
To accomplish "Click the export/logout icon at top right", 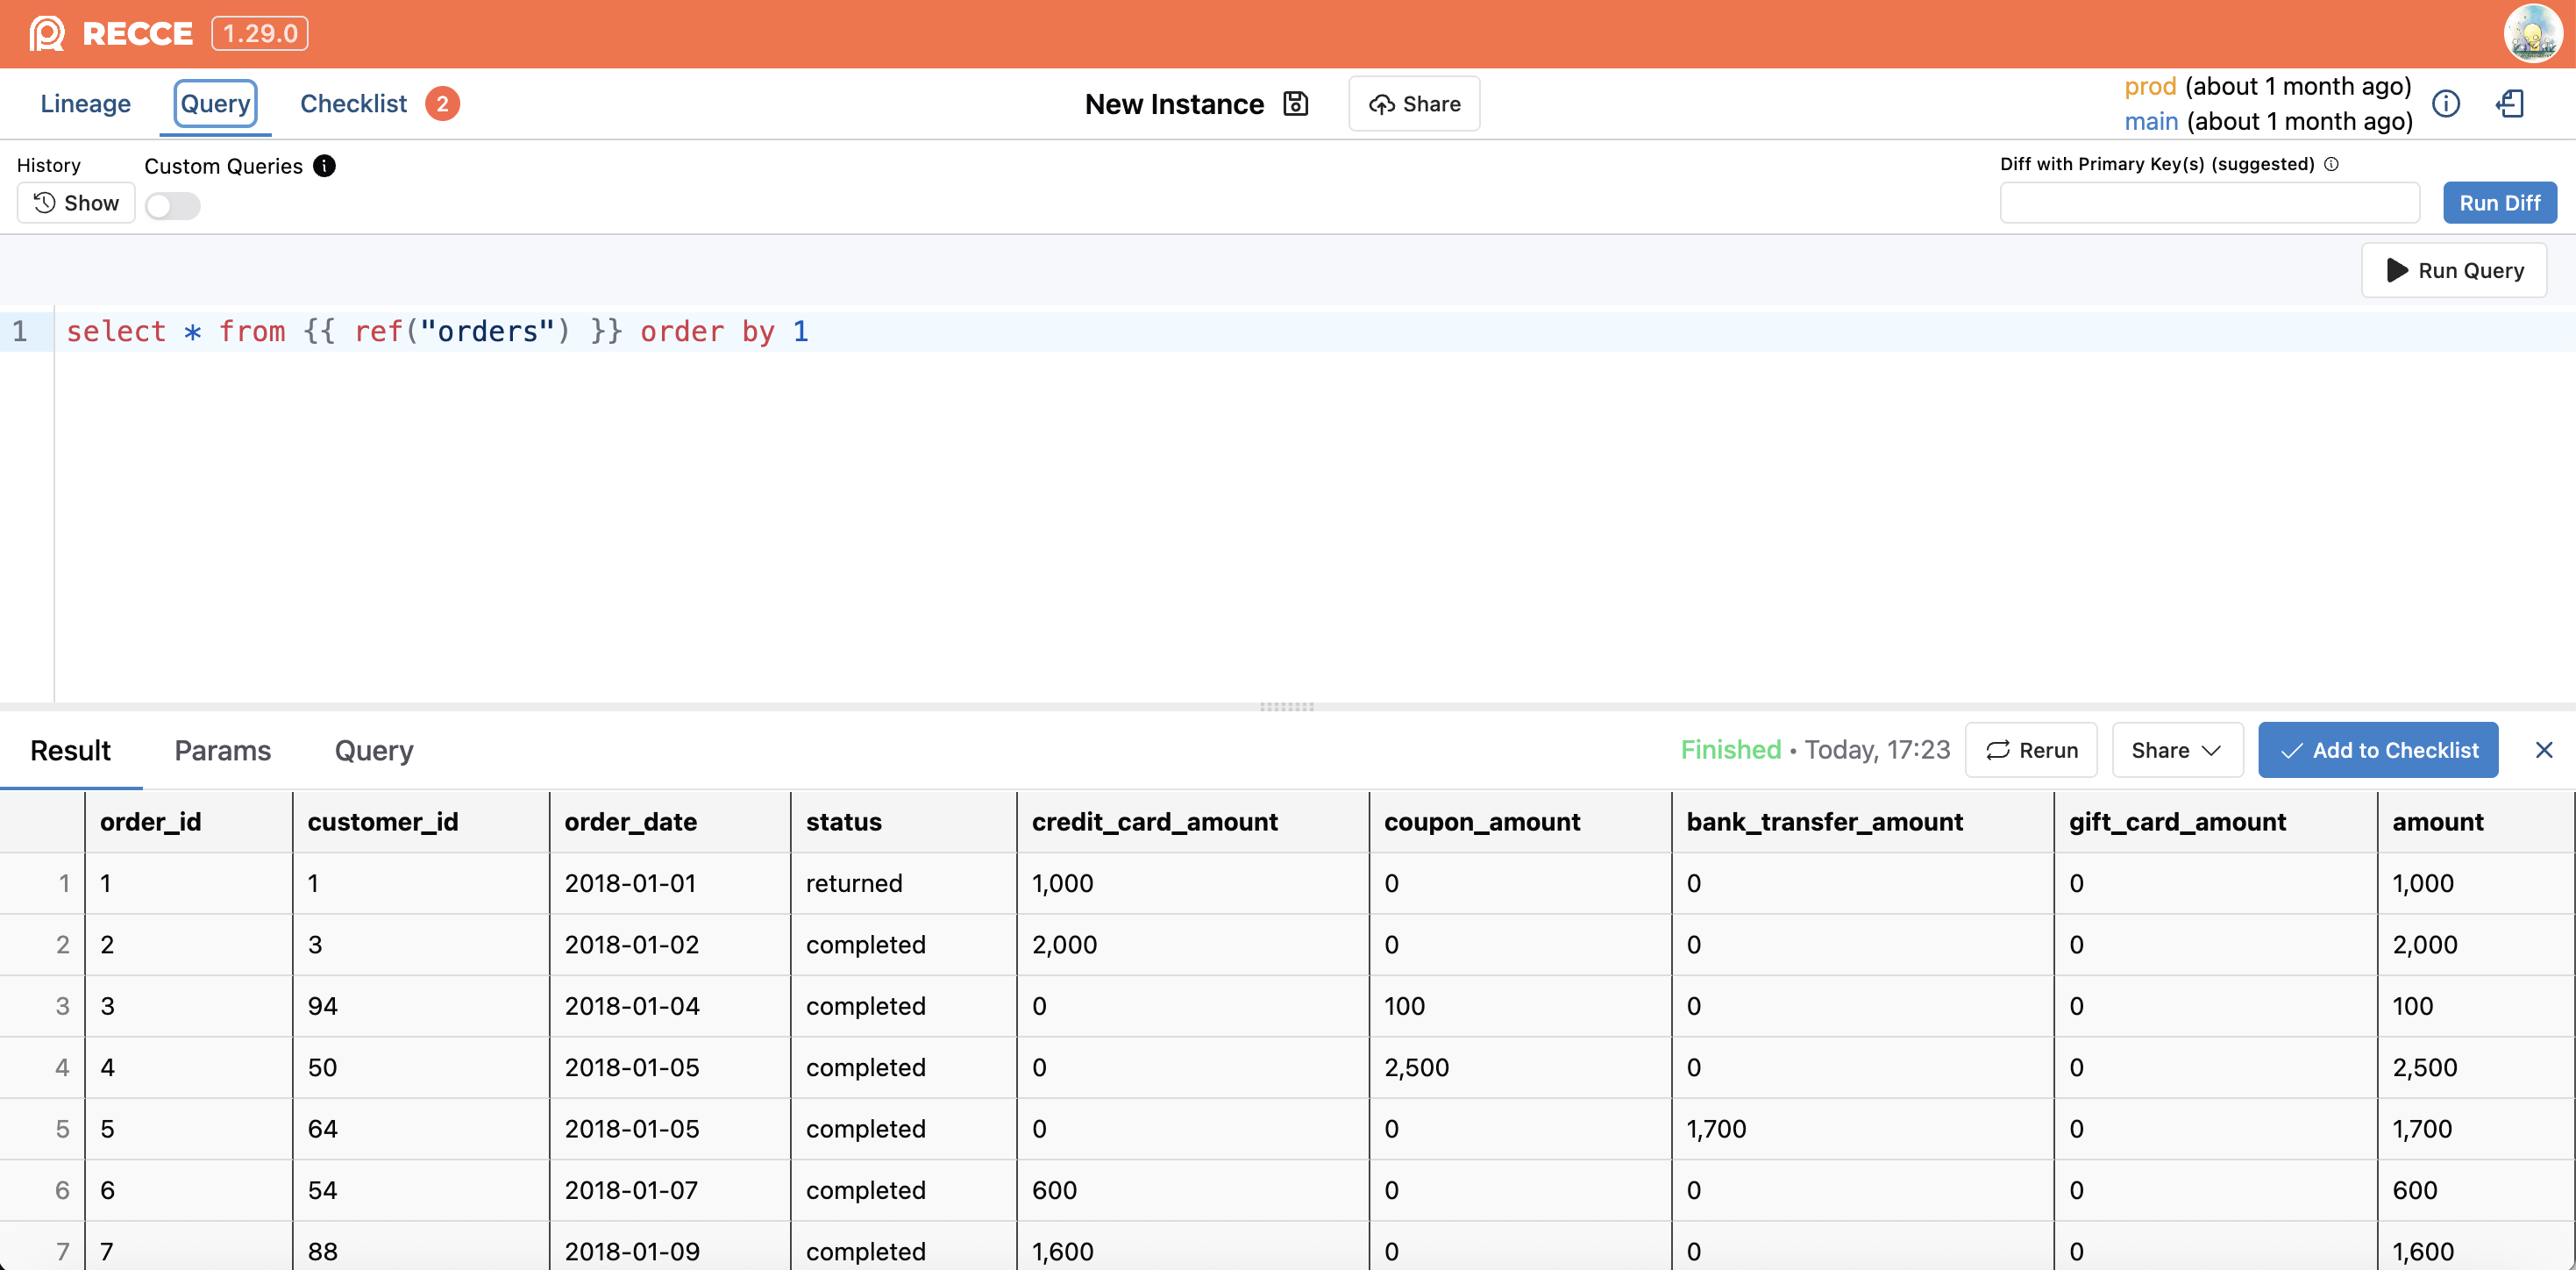I will (x=2511, y=104).
